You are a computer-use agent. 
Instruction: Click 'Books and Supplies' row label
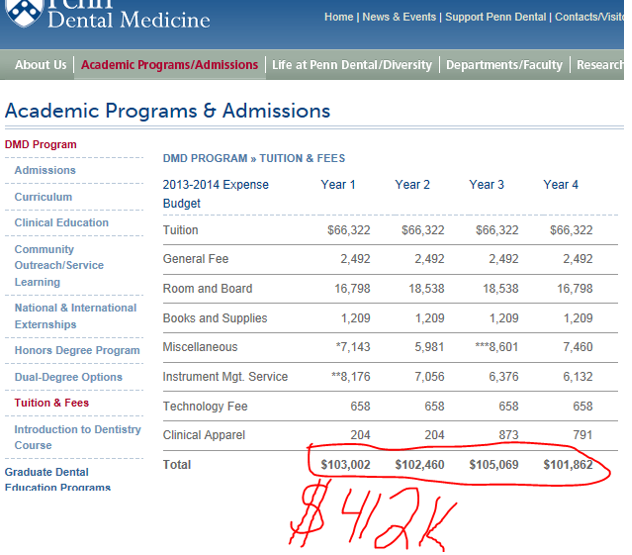[215, 318]
